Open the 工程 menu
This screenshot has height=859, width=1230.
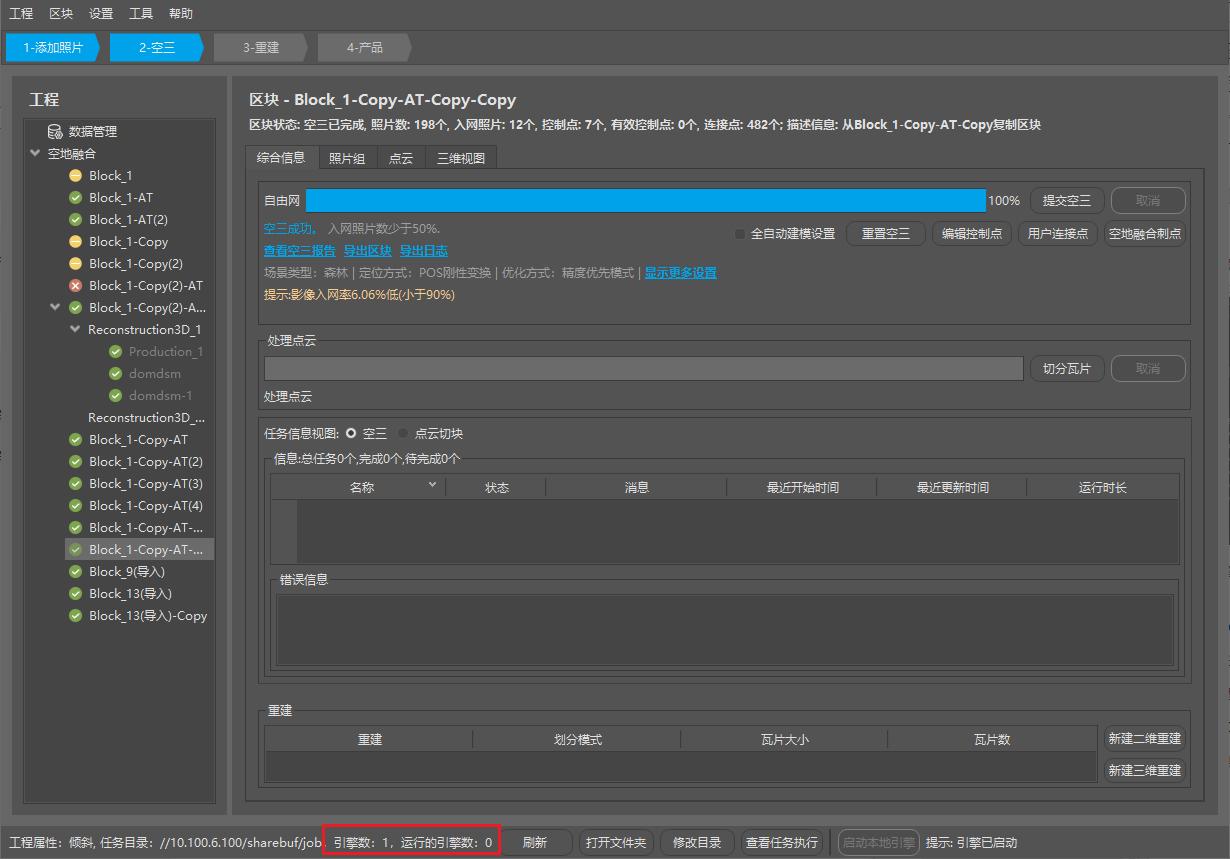[x=21, y=14]
